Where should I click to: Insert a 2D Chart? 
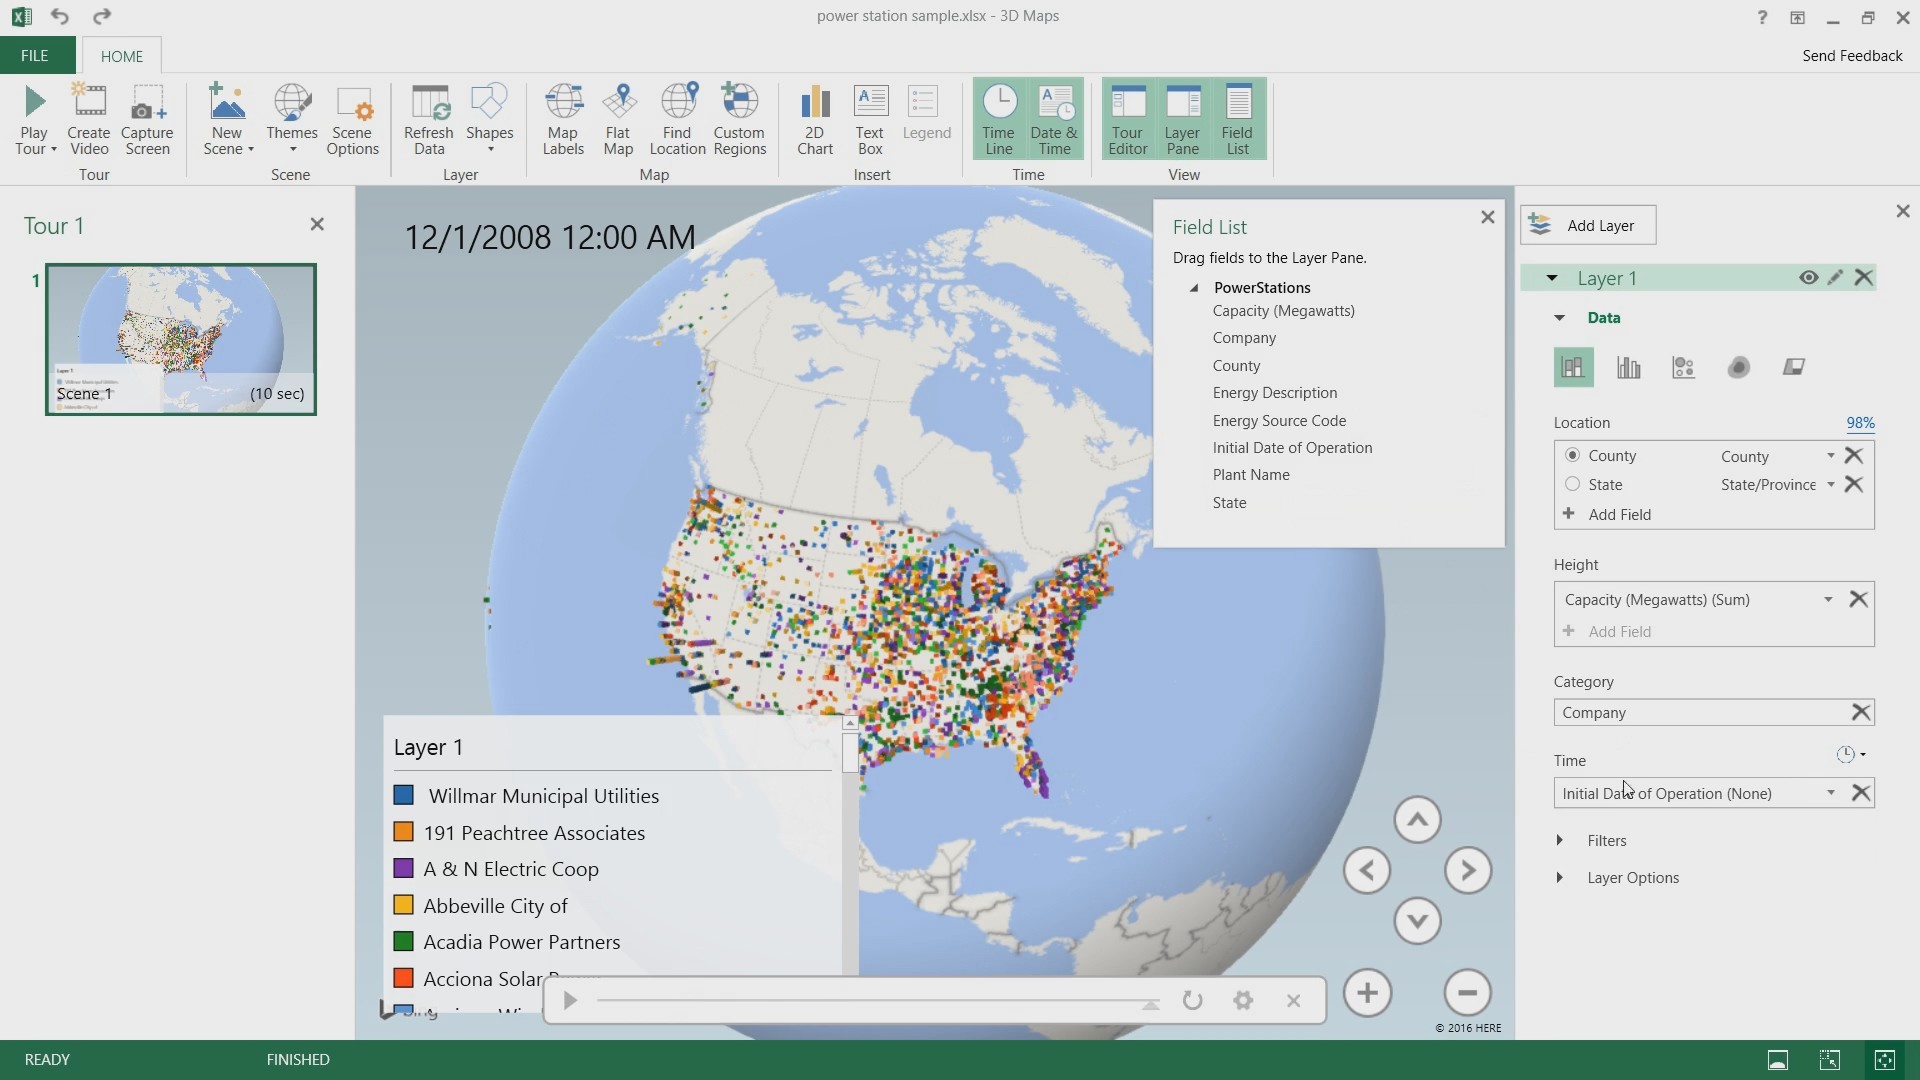click(x=814, y=119)
